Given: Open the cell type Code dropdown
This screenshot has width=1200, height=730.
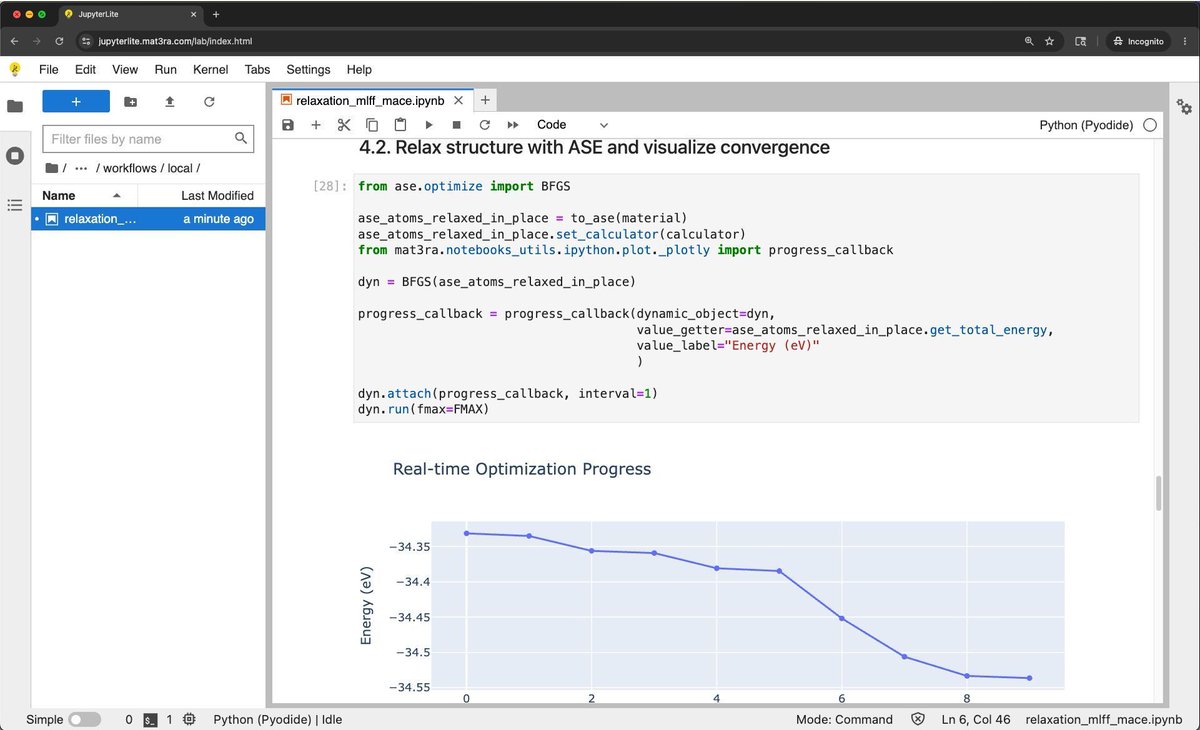Looking at the screenshot, I should click(x=572, y=125).
